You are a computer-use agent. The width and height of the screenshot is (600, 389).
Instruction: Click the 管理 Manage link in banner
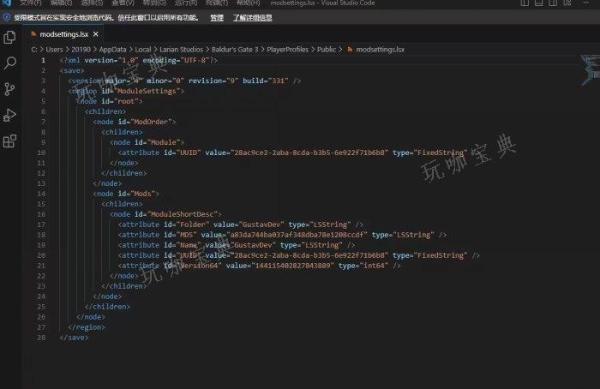(x=217, y=18)
